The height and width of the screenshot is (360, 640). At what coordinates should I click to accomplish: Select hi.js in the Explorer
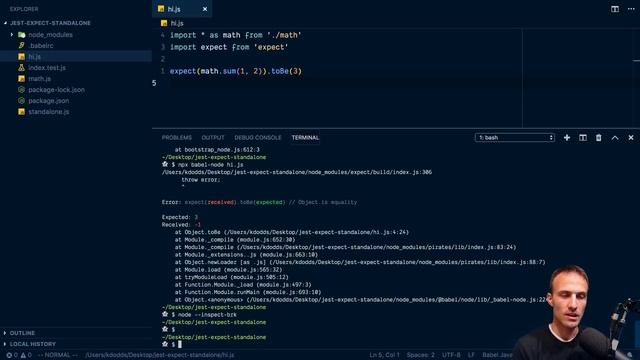point(76,57)
